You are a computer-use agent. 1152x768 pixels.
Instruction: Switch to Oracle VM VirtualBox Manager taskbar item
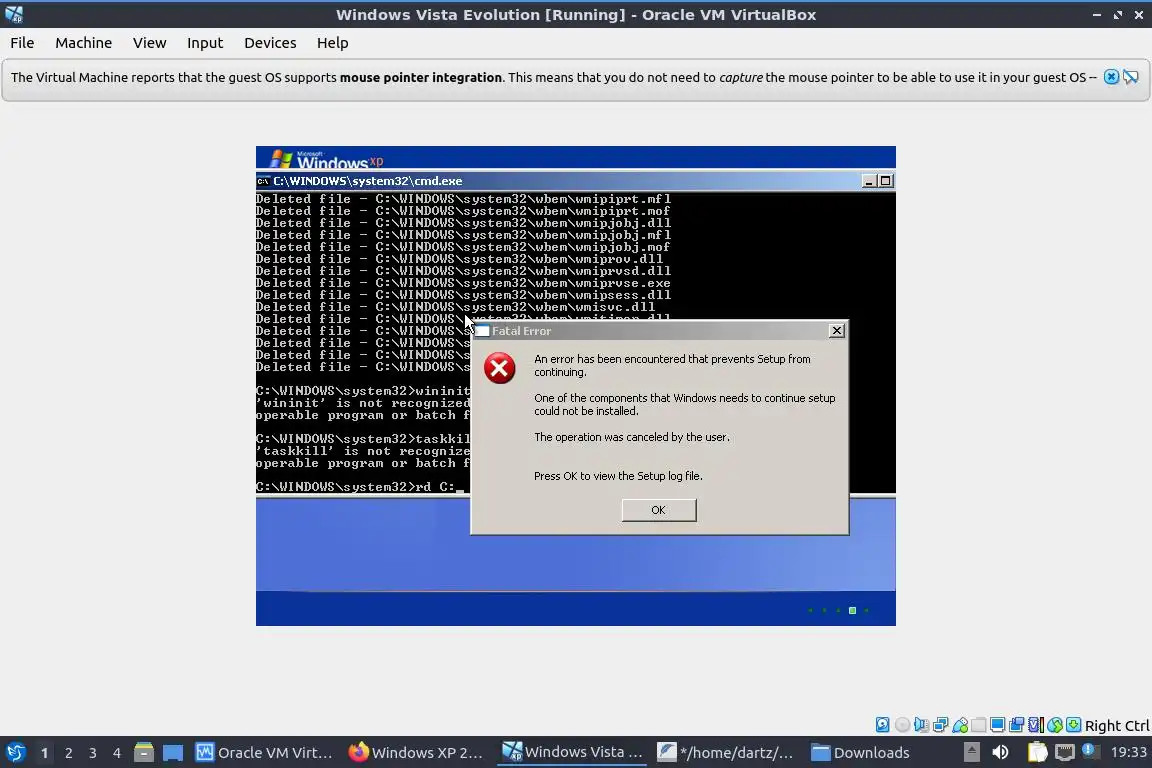pos(264,753)
